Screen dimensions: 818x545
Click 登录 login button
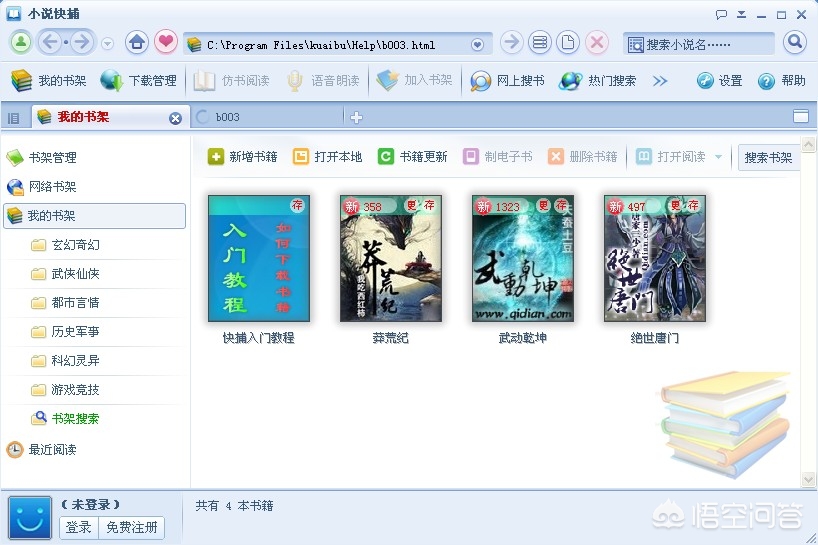coord(78,527)
